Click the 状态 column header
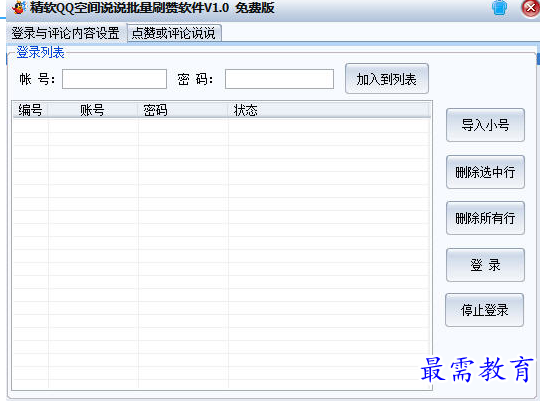The height and width of the screenshot is (401, 542). 329,110
